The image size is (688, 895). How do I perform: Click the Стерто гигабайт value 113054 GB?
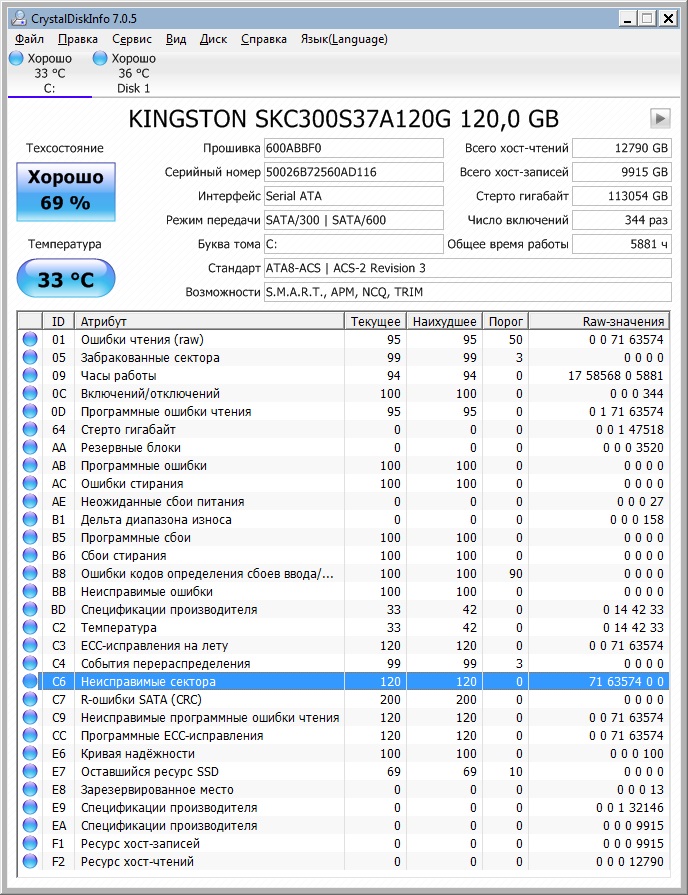coord(622,196)
